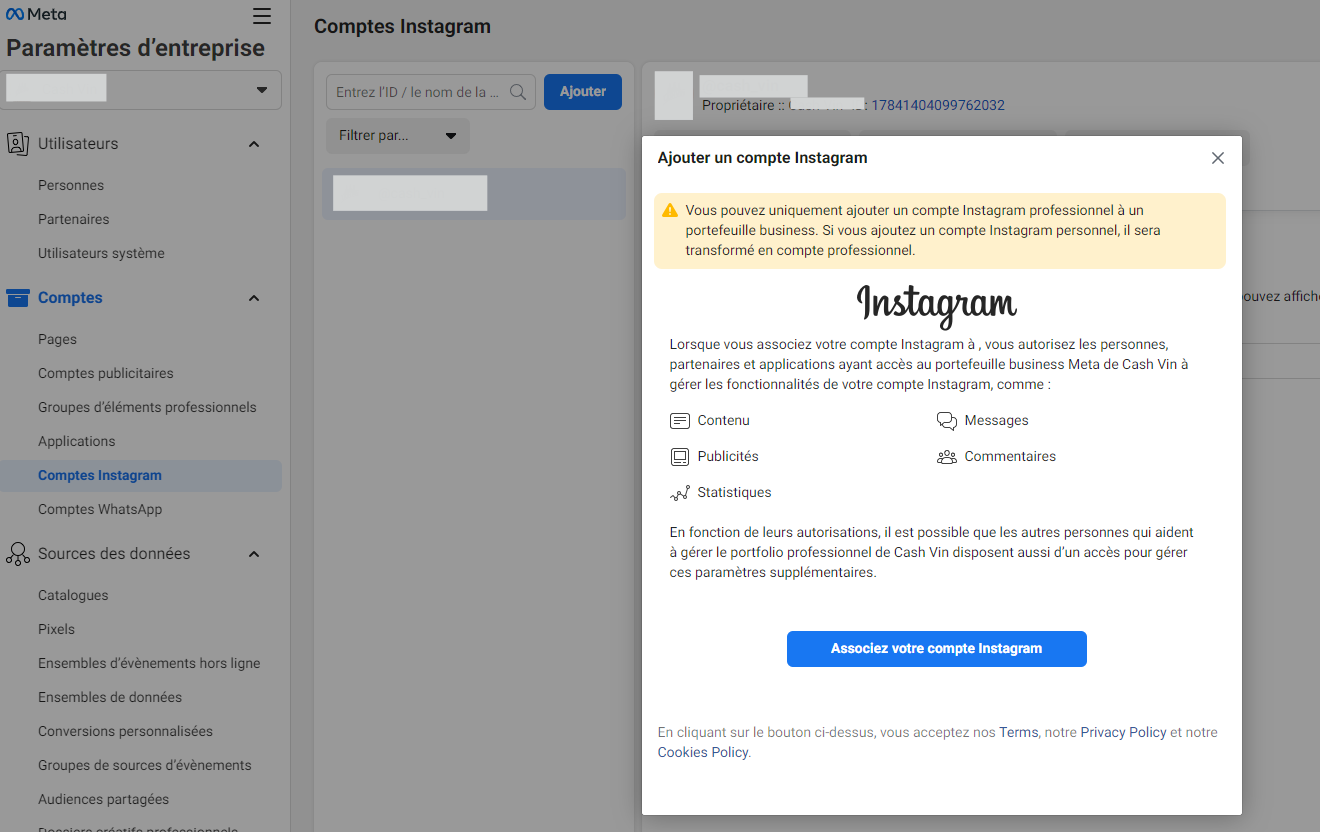Open Applications in sidebar
The height and width of the screenshot is (832, 1320).
(76, 441)
